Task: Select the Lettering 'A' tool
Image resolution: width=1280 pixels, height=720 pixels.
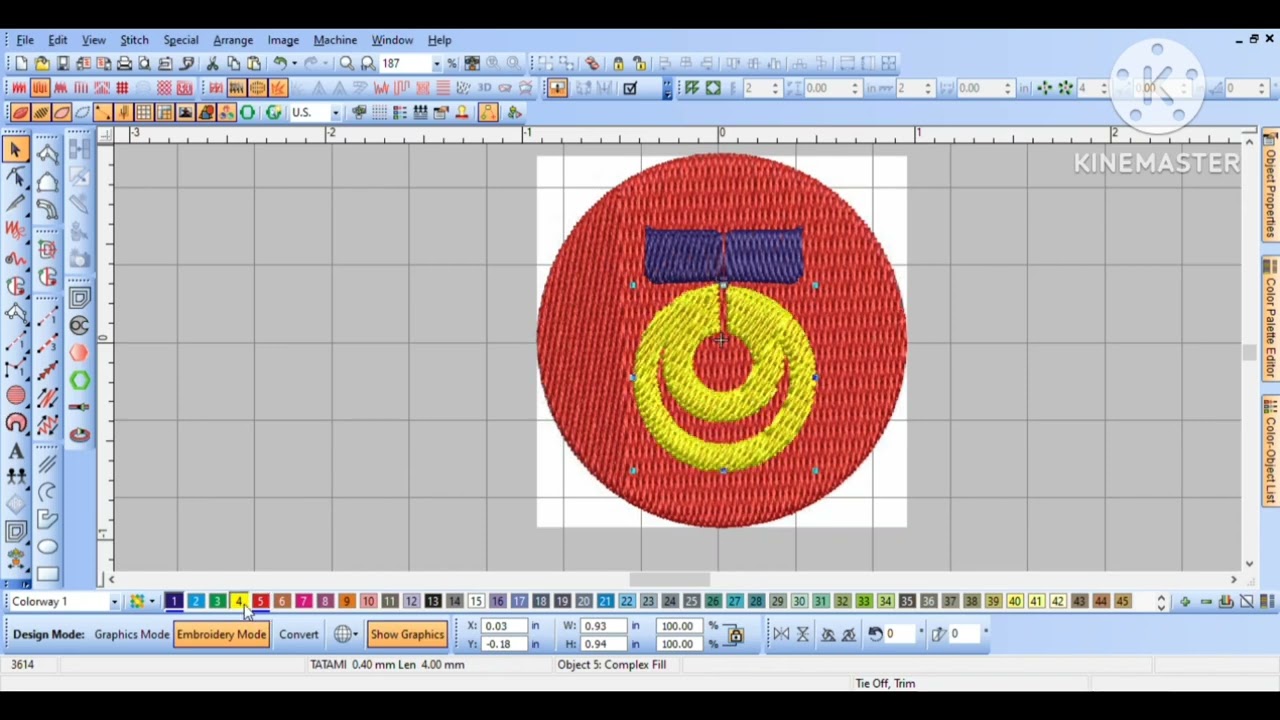Action: [x=16, y=452]
